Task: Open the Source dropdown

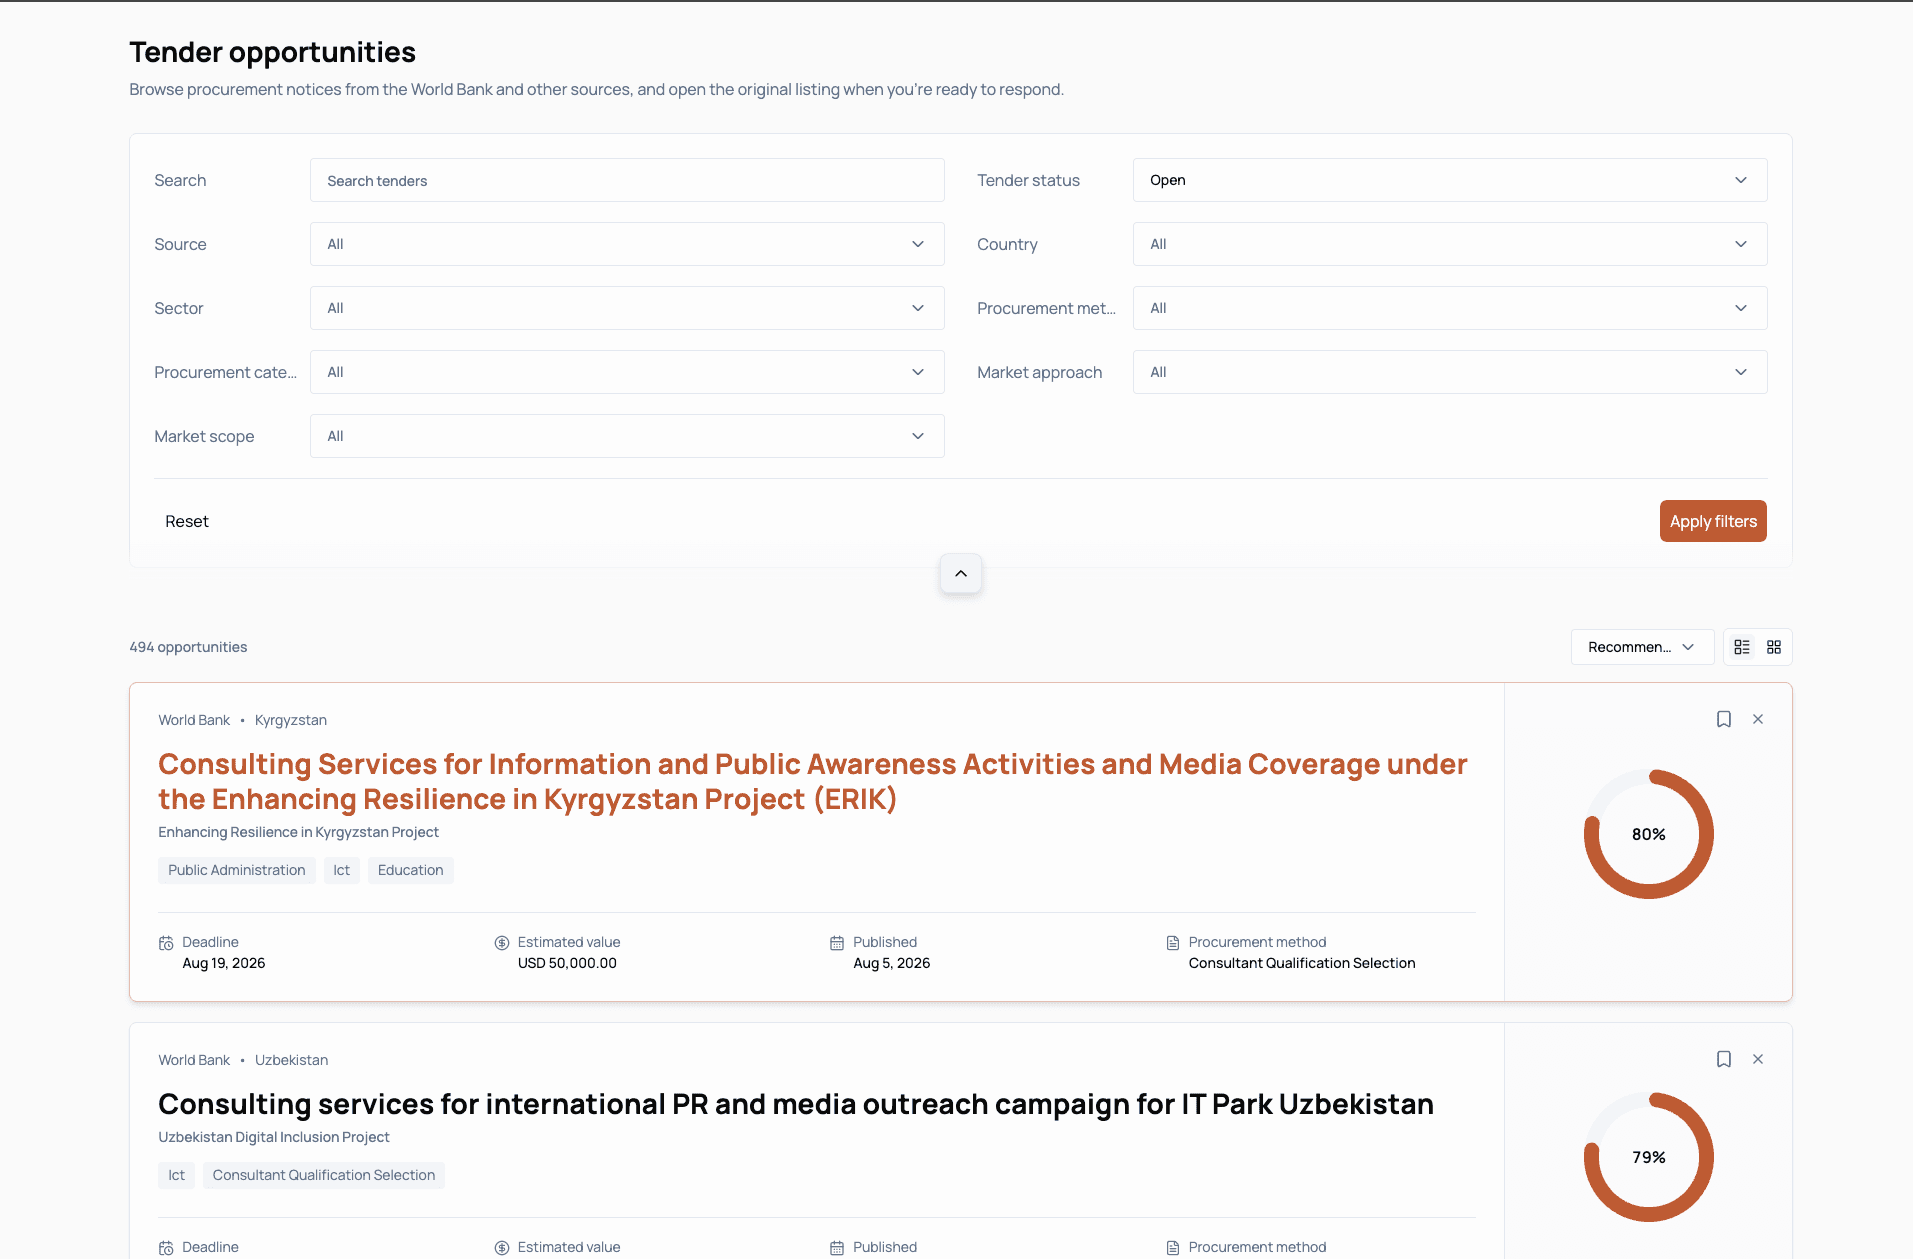Action: [x=627, y=244]
